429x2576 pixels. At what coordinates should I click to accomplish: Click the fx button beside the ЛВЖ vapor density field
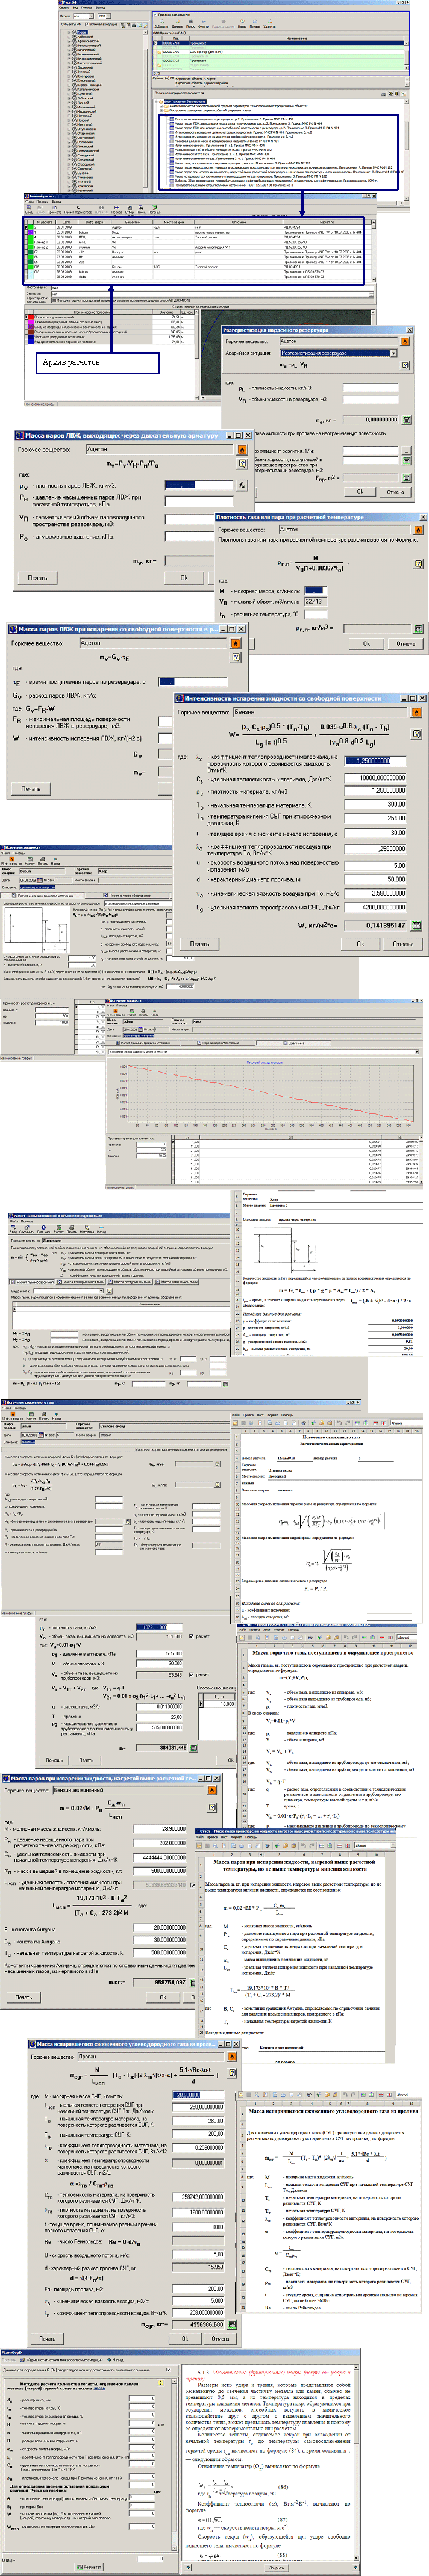pos(241,485)
